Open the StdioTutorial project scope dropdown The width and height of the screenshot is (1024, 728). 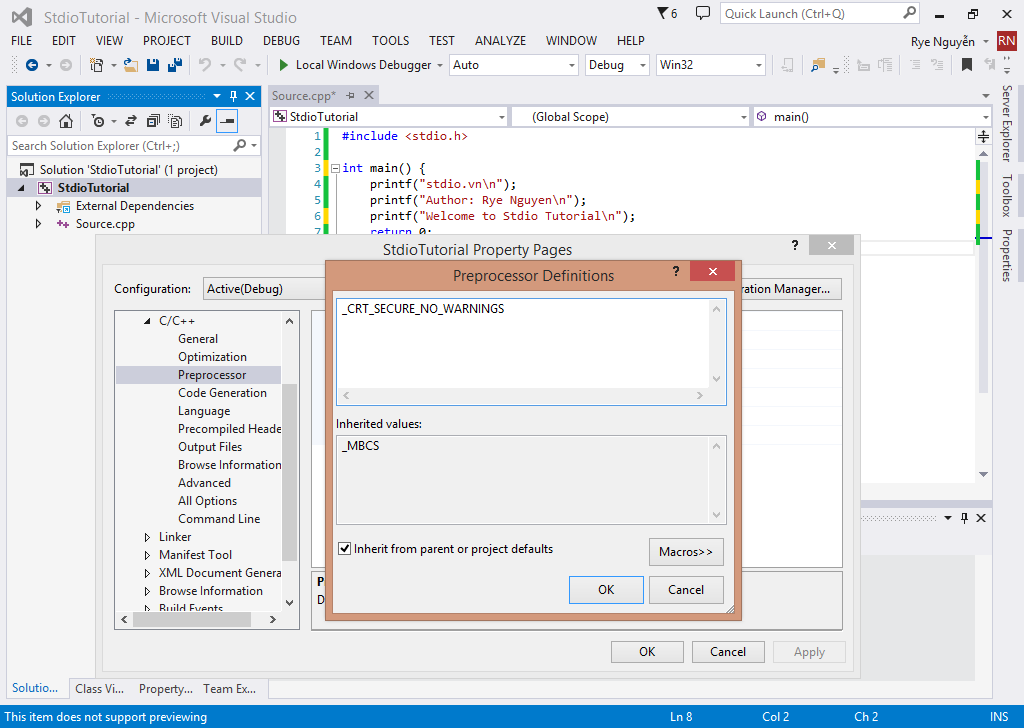coord(389,117)
